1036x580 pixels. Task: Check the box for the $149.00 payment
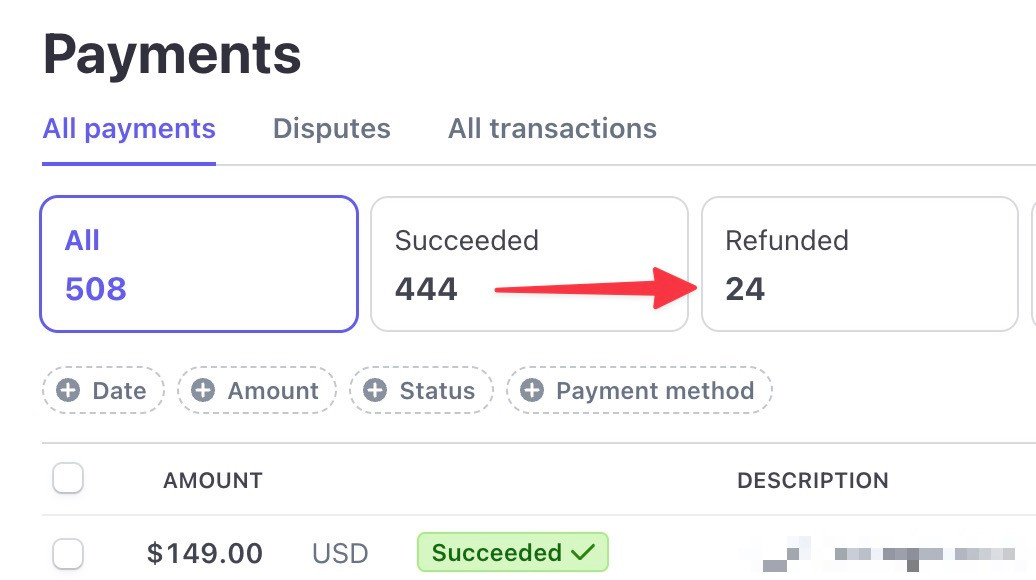pos(68,554)
